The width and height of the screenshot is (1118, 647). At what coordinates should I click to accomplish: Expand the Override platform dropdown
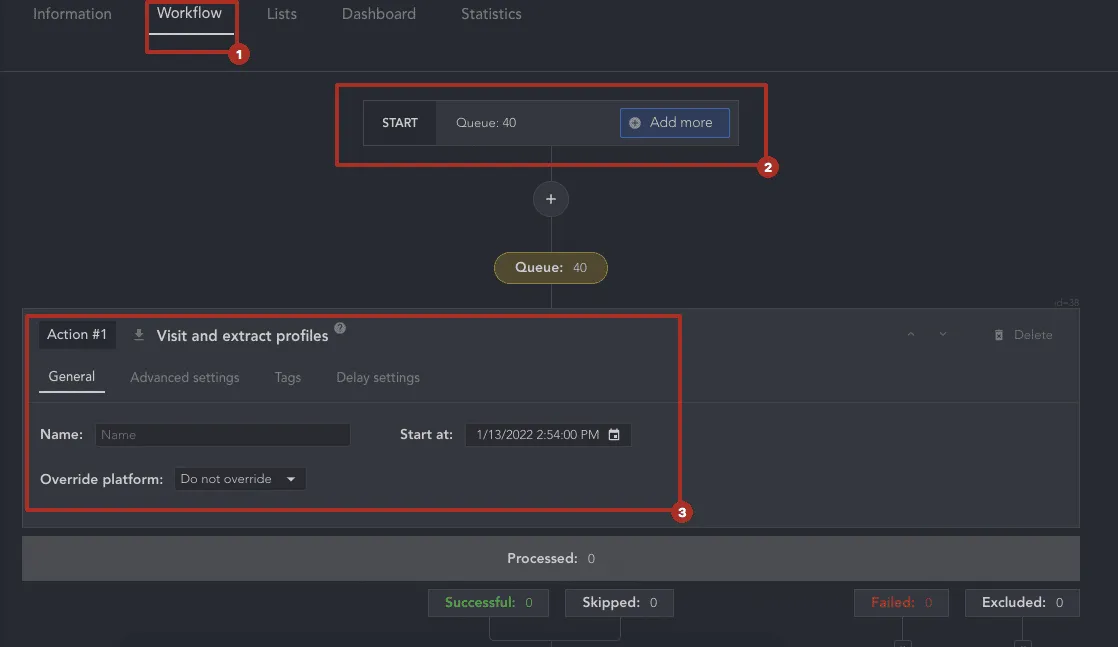240,479
